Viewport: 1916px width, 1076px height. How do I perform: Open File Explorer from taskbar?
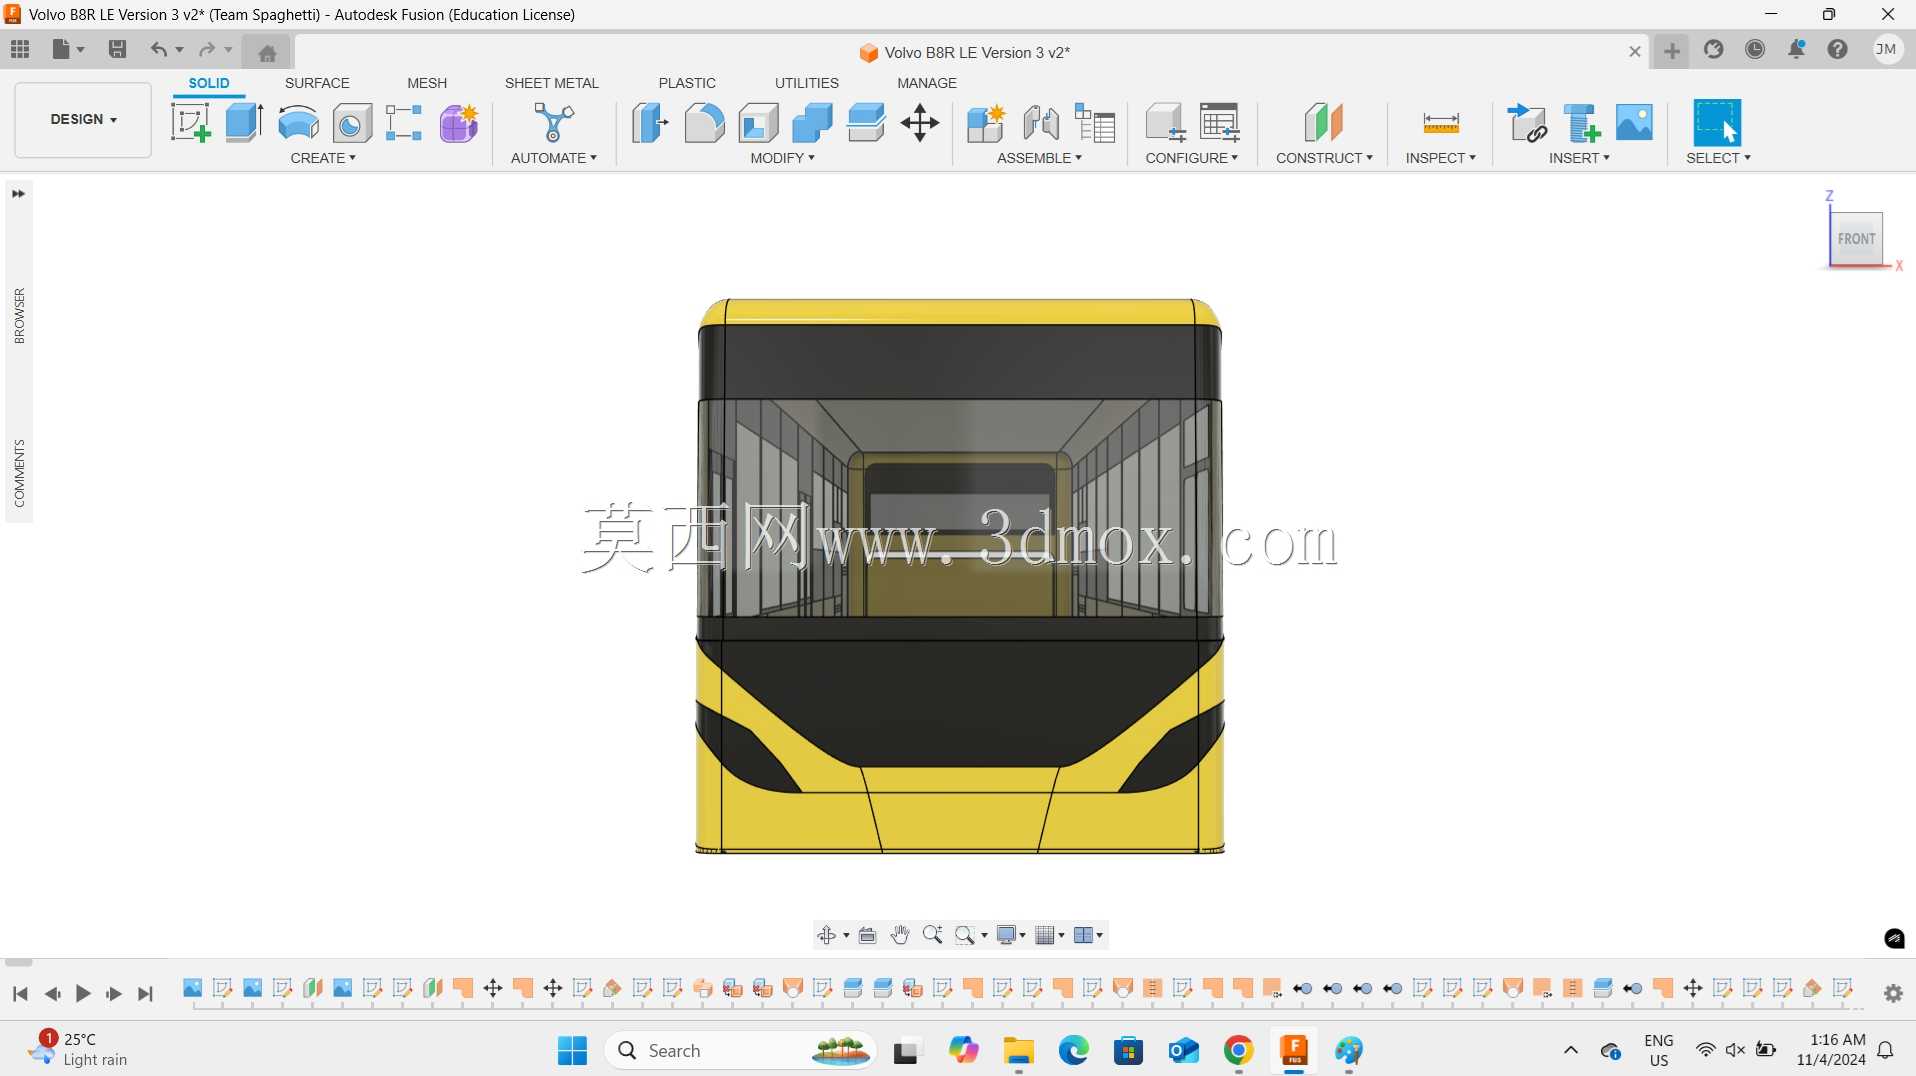pos(1019,1050)
